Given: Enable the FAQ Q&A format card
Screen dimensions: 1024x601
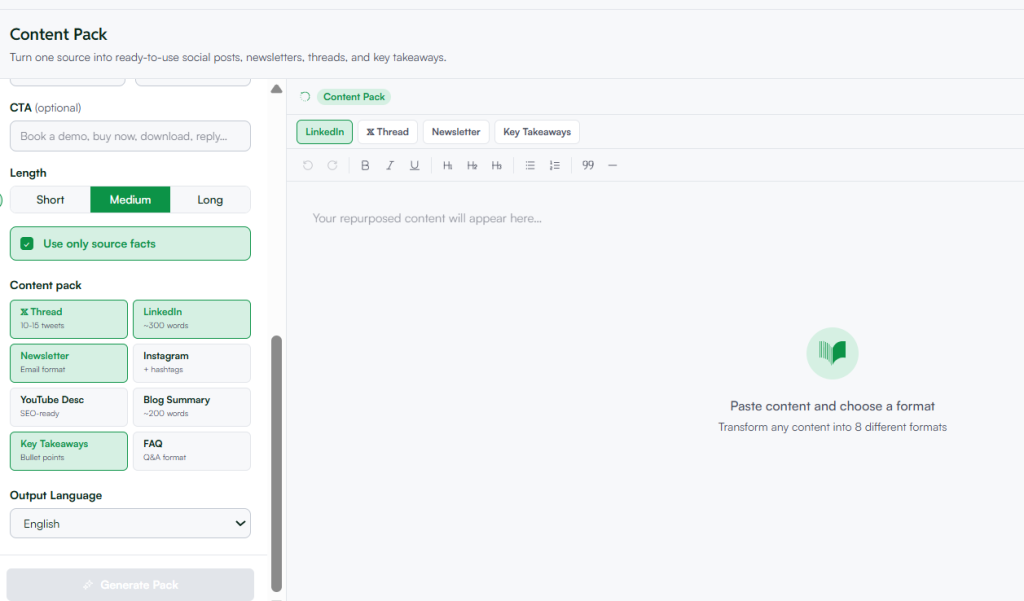Looking at the screenshot, I should (192, 451).
